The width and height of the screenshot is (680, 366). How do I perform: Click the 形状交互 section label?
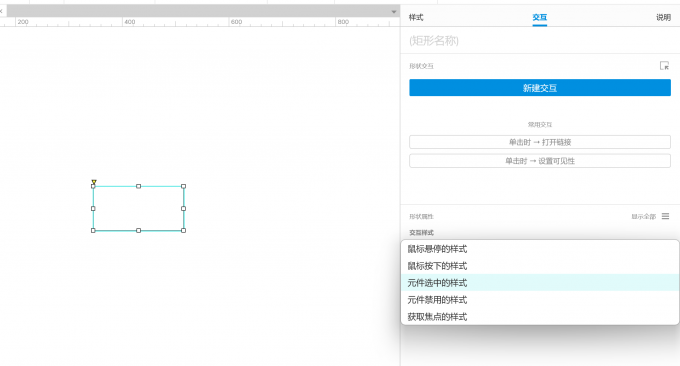tap(421, 66)
